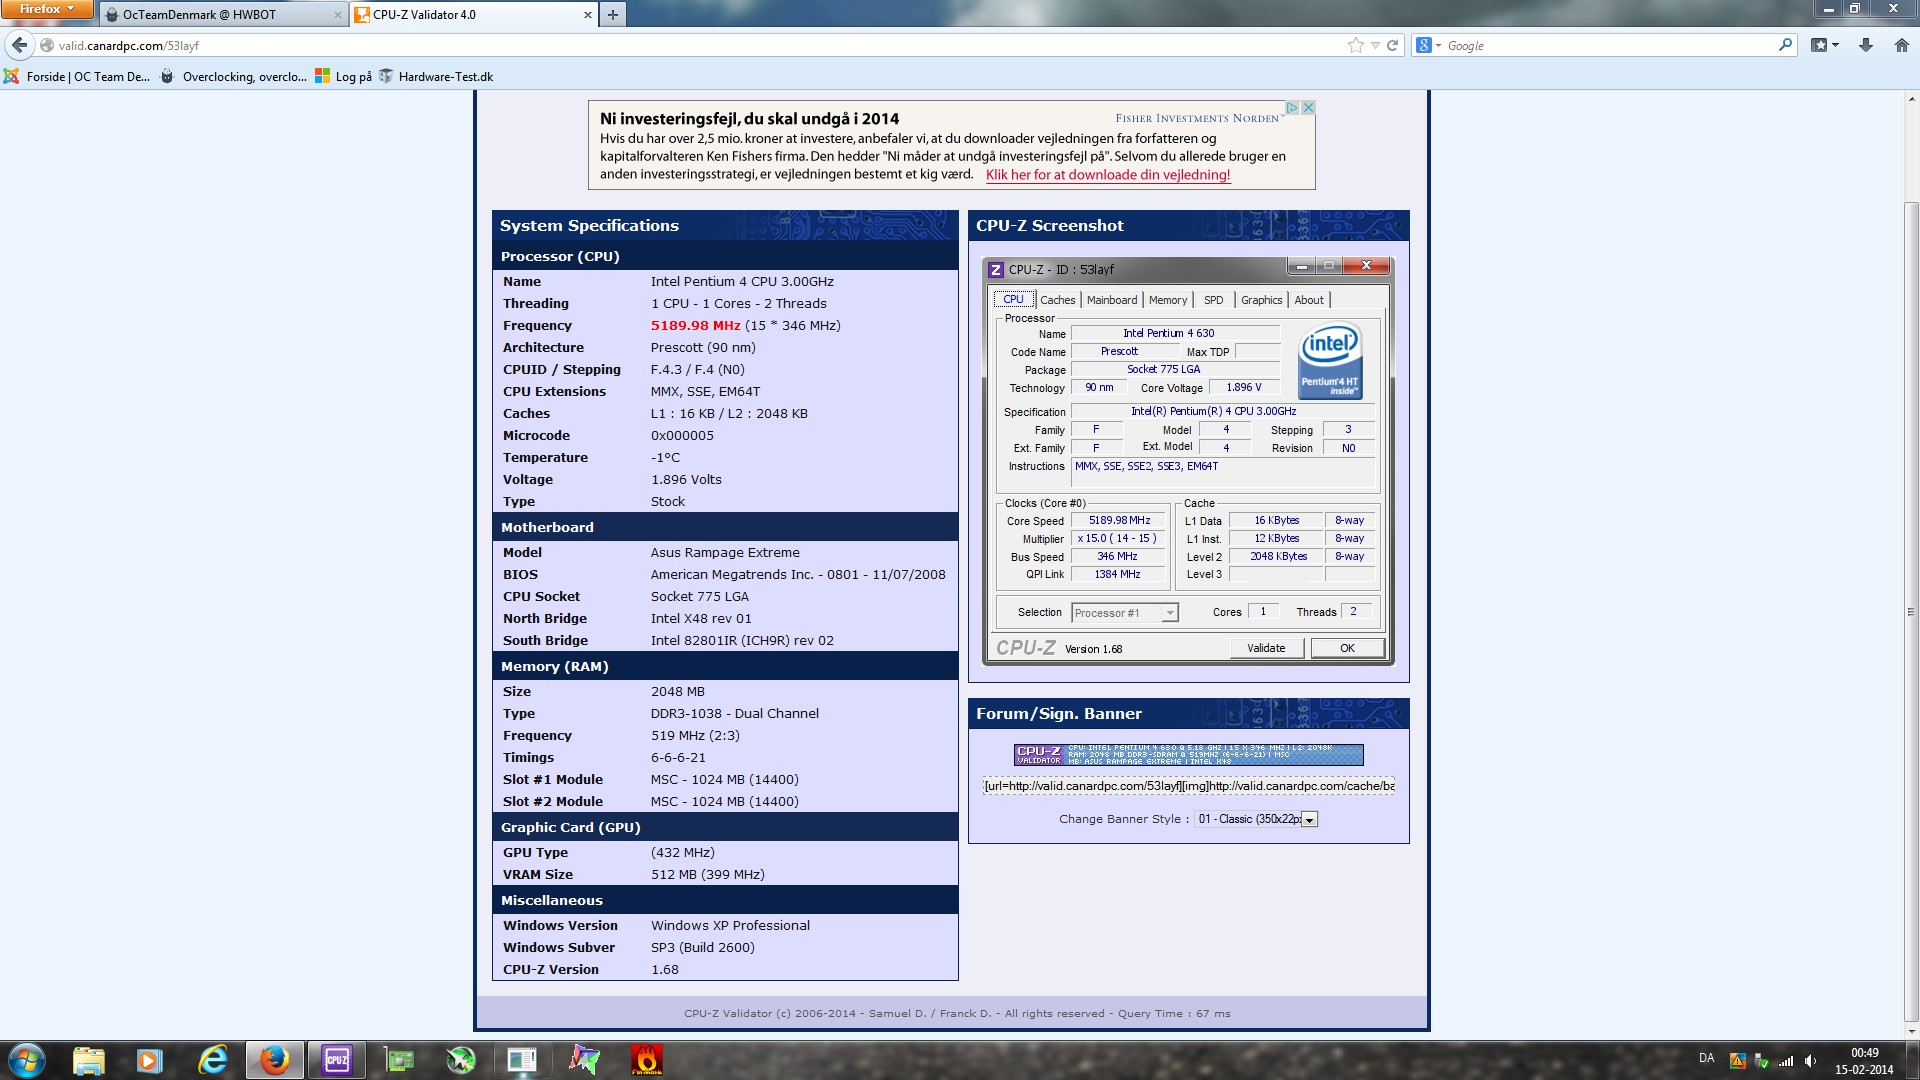Open the Log på bookmark
Viewport: 1920px width, 1080px height.
(343, 76)
